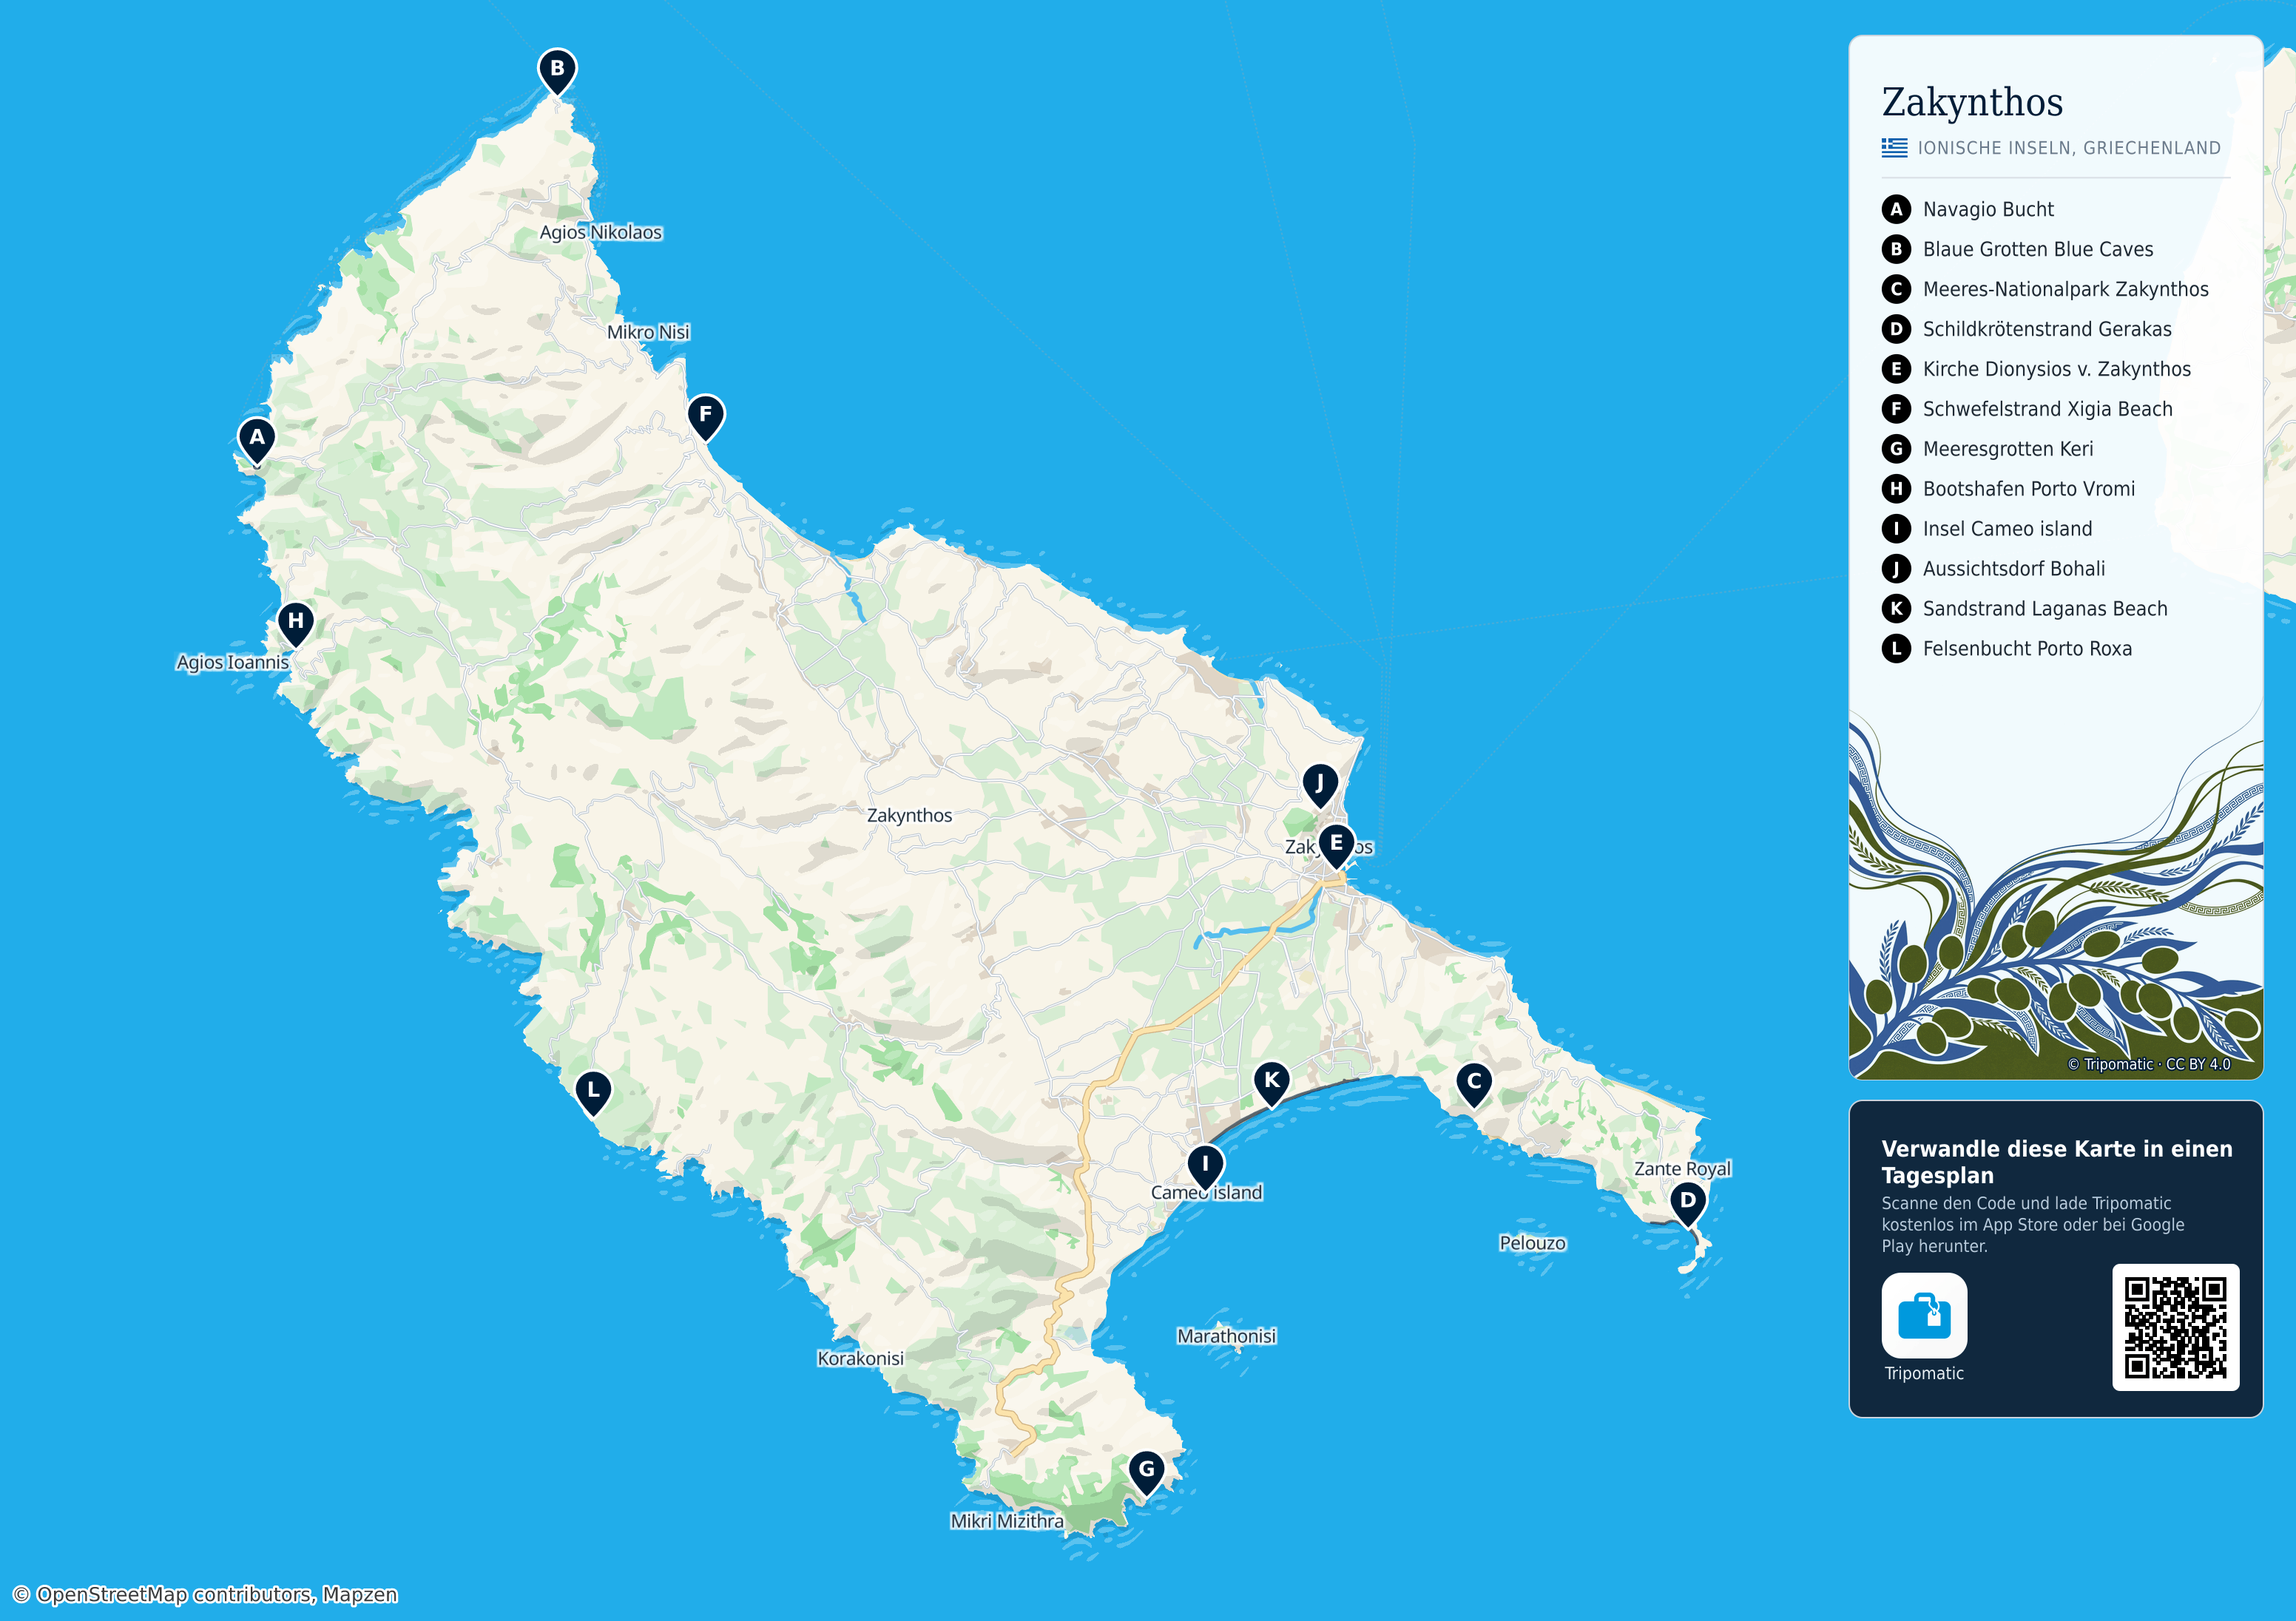Screen dimensions: 2296x1621
Task: Click map pin G near Mikri Mizithra
Action: click(x=1147, y=1473)
